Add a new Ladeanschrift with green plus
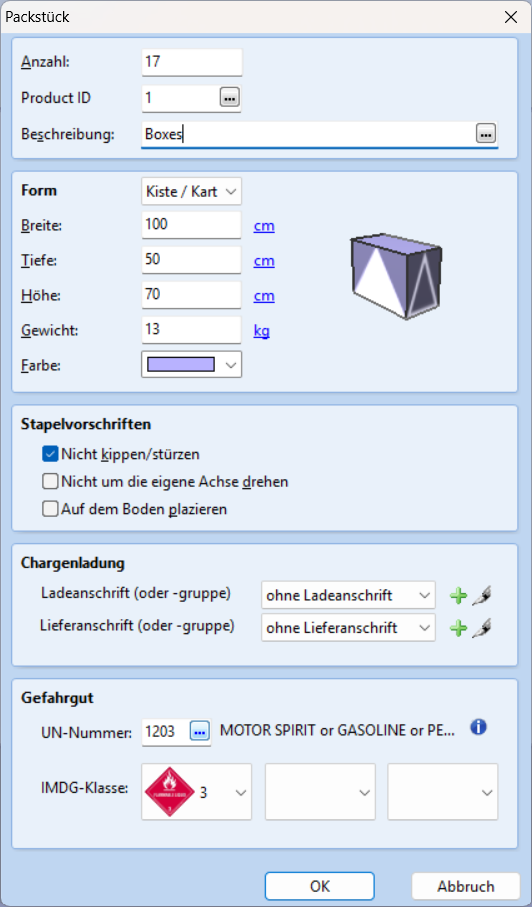532x907 pixels. [459, 595]
